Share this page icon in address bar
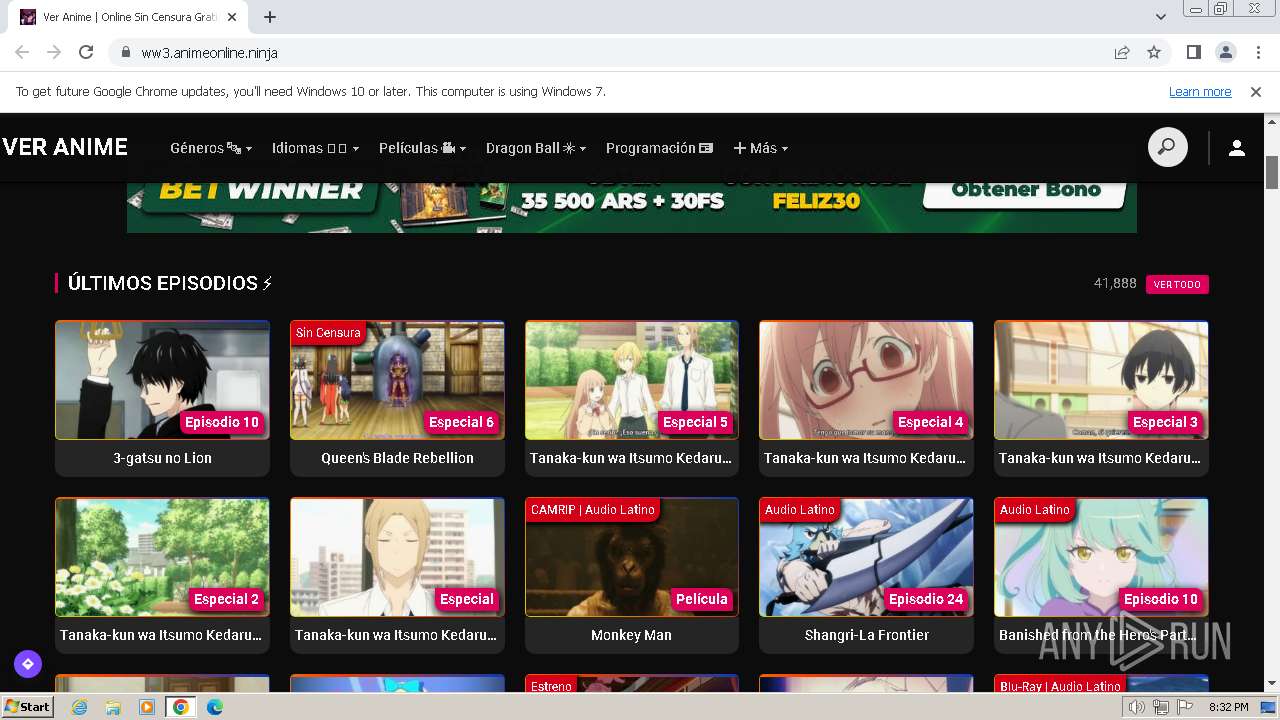 coord(1122,52)
